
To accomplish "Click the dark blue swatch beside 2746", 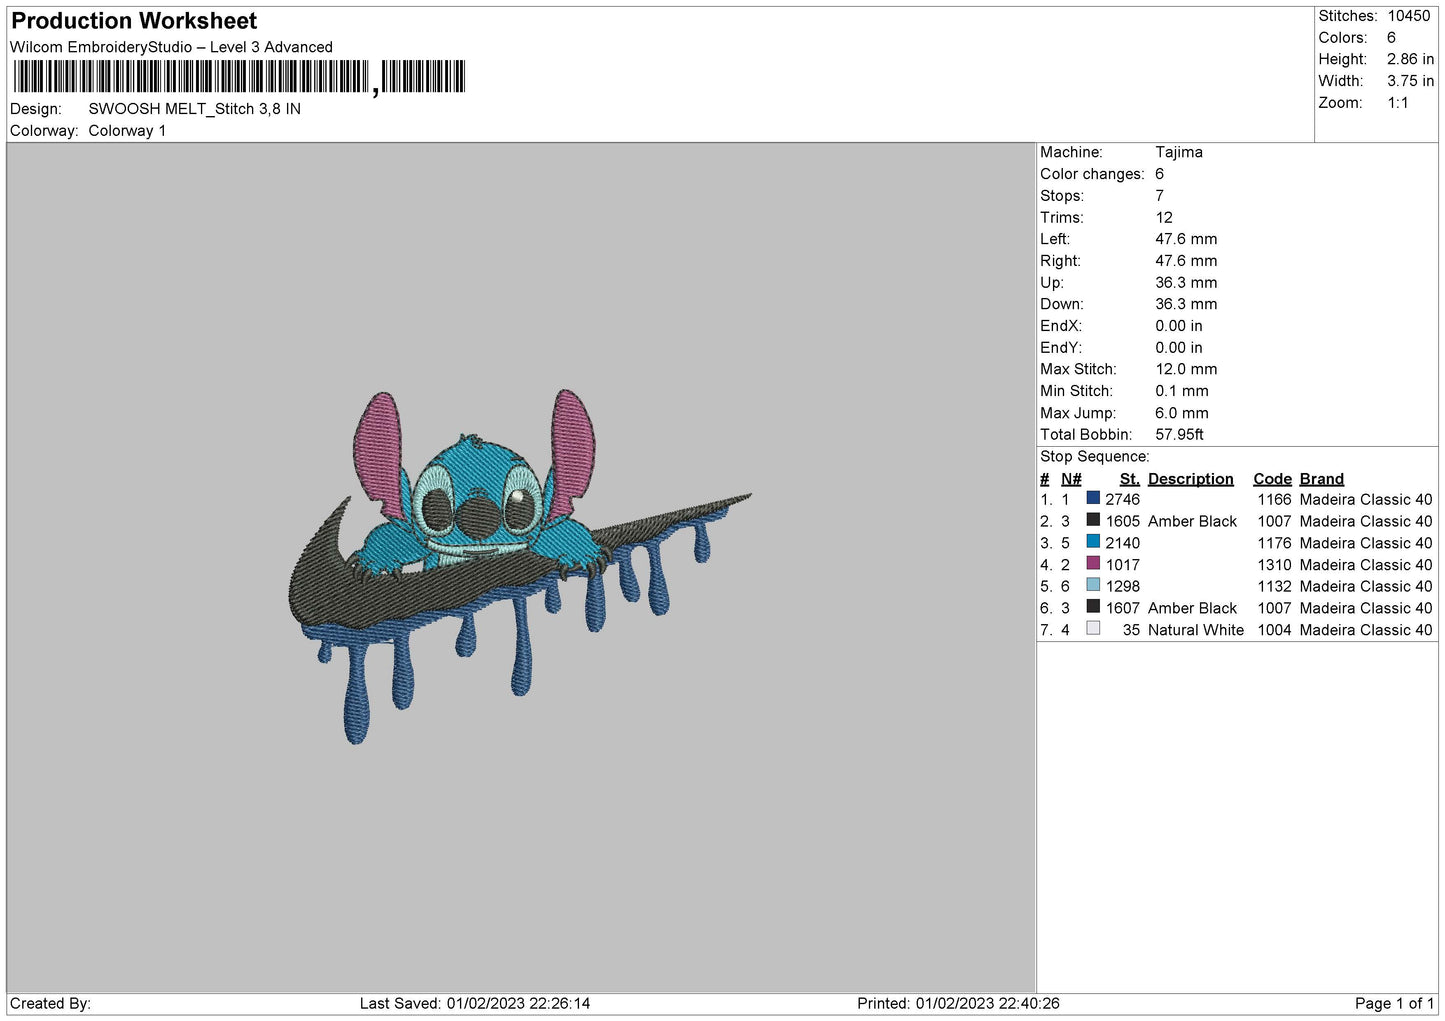I will point(1093,498).
